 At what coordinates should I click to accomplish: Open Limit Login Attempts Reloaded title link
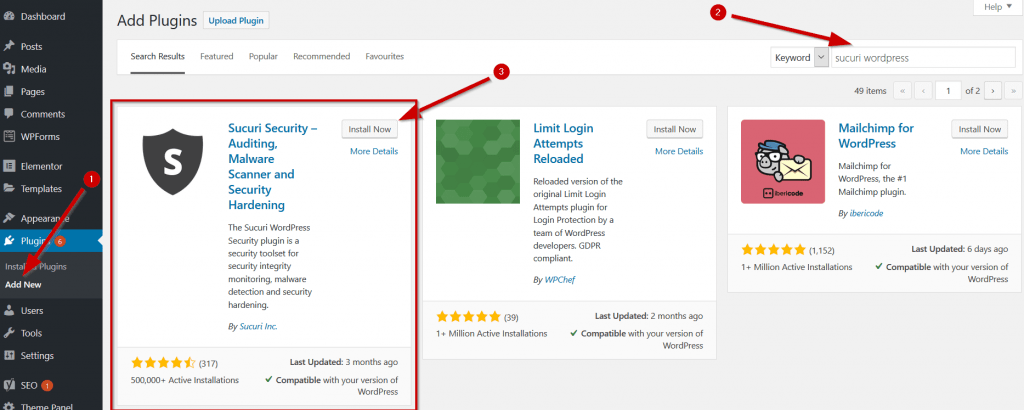564,144
